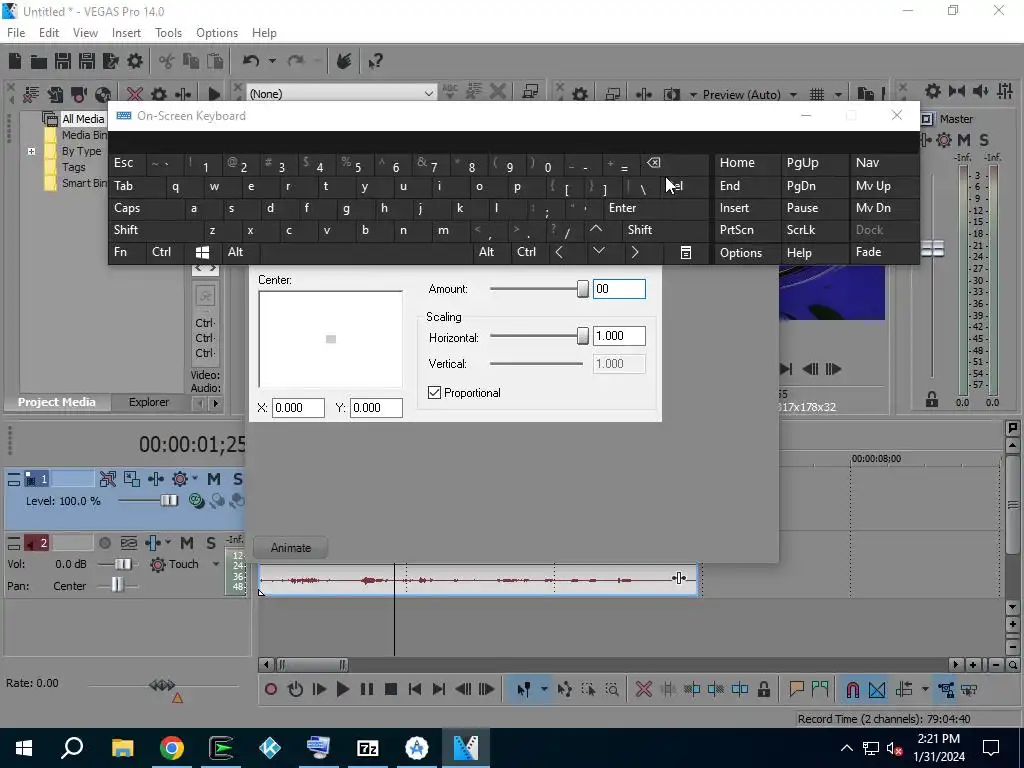1024x768 pixels.
Task: Open Google Chrome from the taskbar
Action: [172, 747]
